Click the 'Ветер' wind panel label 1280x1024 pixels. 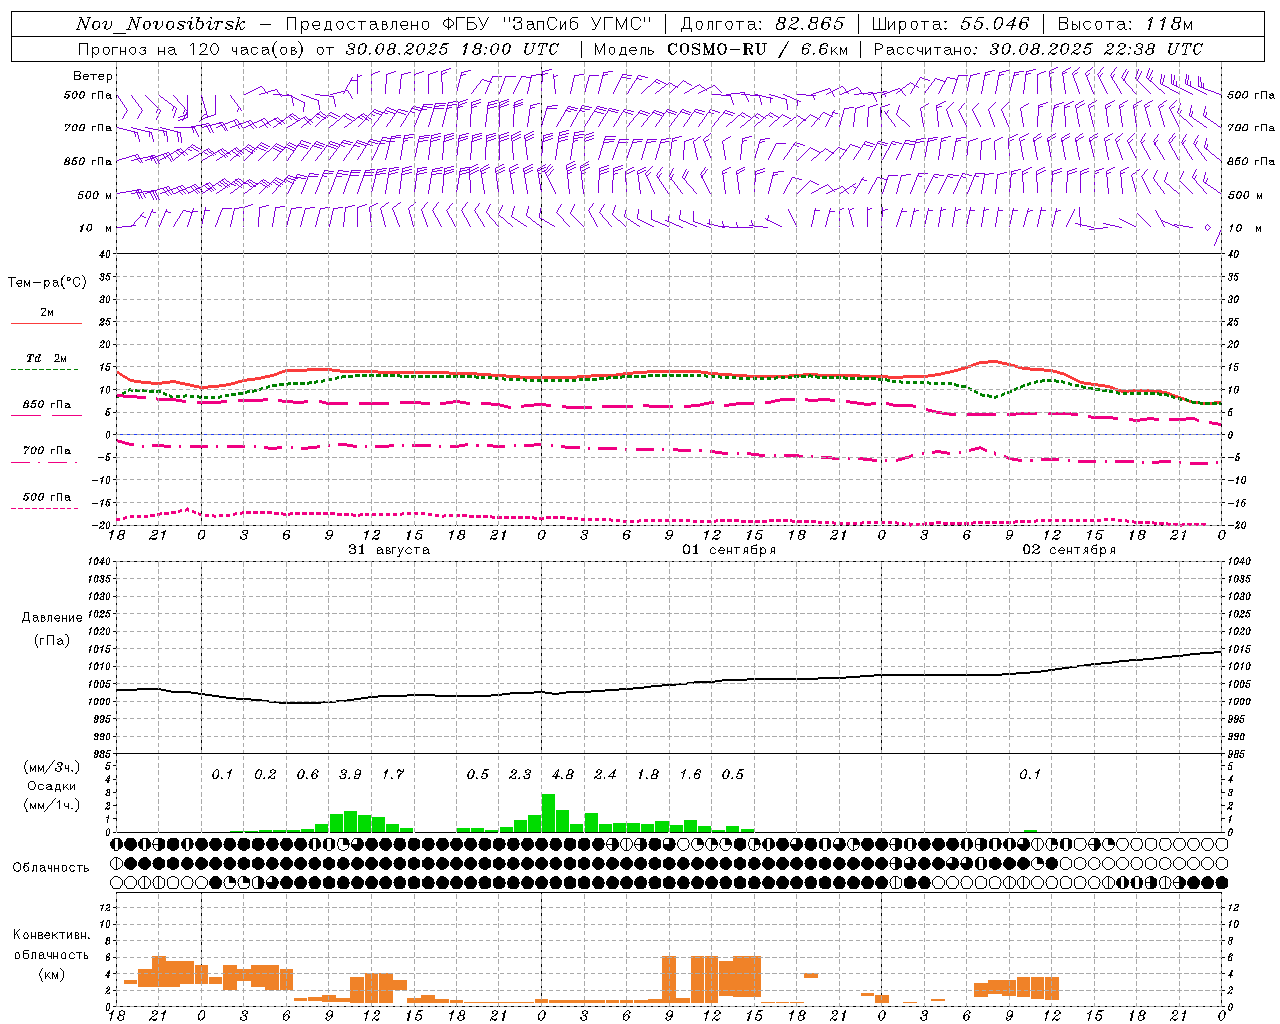tap(92, 76)
